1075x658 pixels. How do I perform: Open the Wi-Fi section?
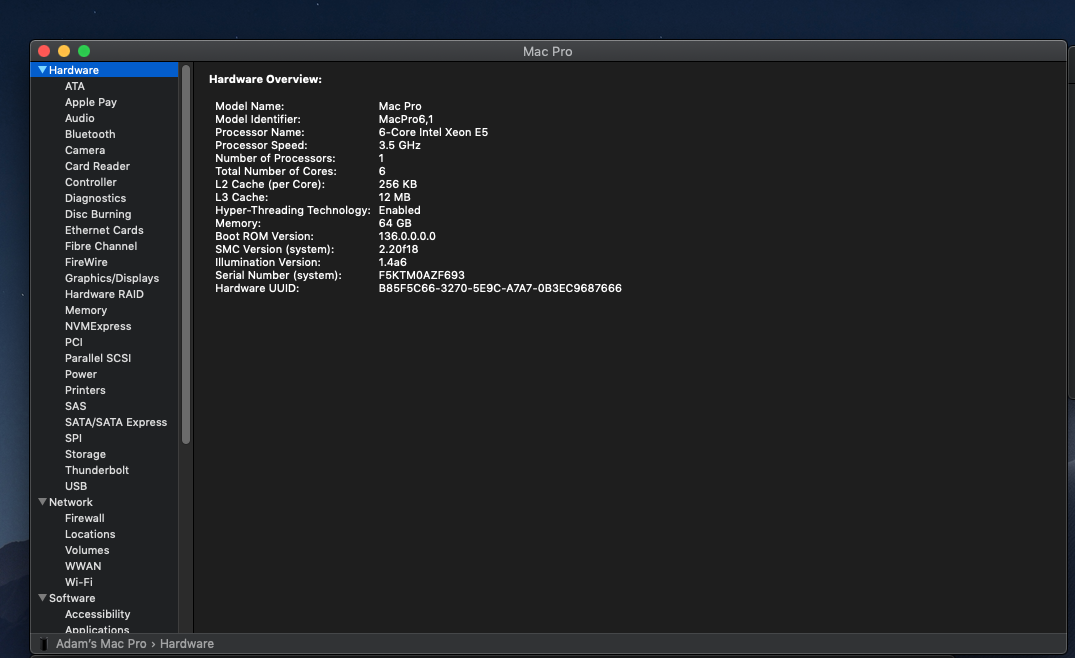click(79, 582)
